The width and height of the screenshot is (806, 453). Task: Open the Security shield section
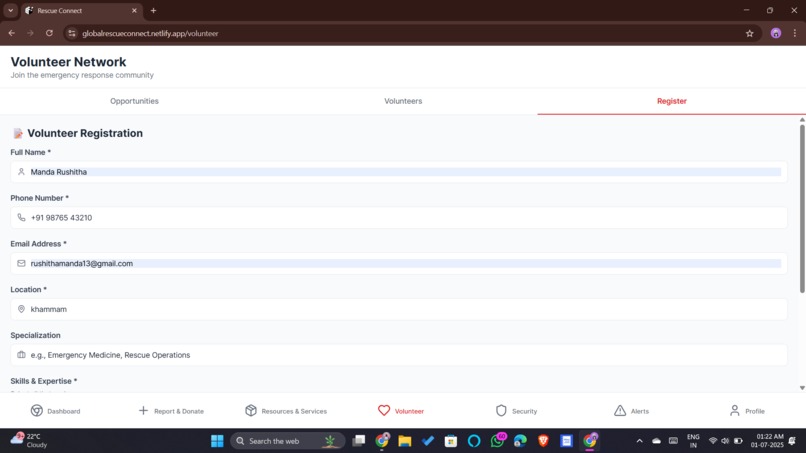516,411
